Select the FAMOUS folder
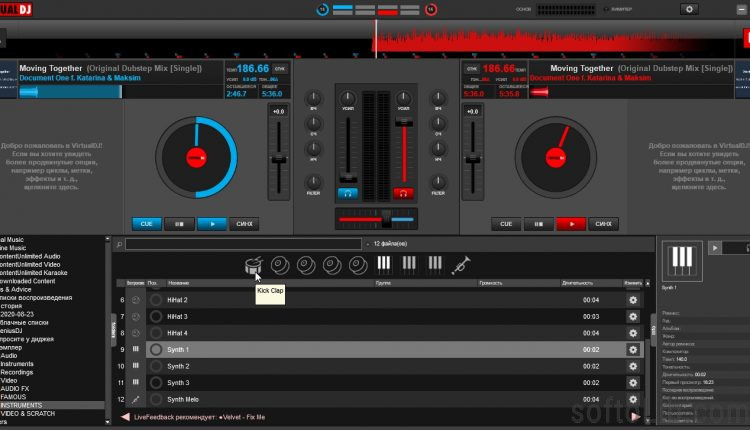Image resolution: width=750 pixels, height=430 pixels. point(13,397)
